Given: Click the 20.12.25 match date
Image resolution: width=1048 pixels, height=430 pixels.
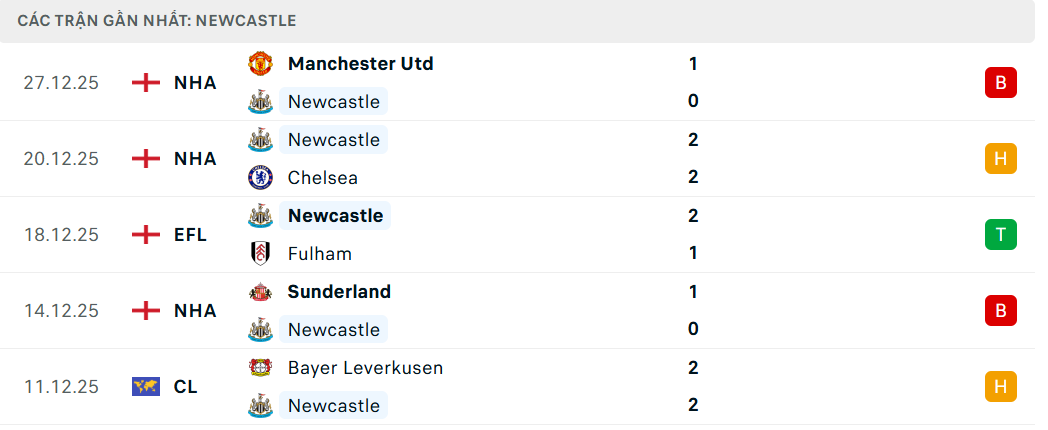Looking at the screenshot, I should (62, 159).
